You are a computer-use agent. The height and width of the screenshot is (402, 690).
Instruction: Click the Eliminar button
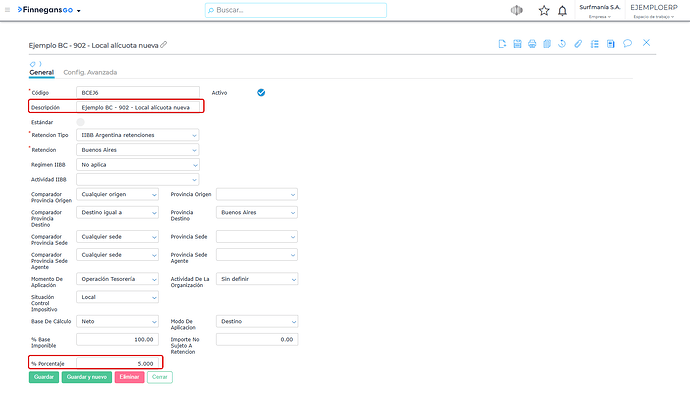click(x=129, y=377)
